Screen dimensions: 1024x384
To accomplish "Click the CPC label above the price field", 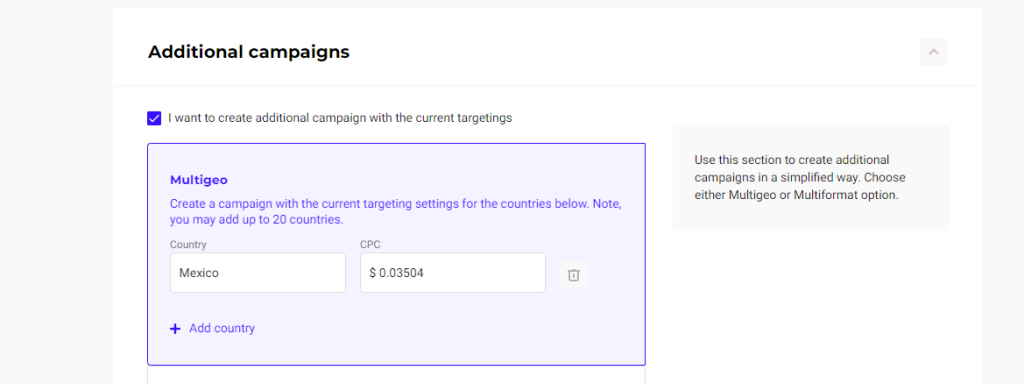I will [370, 245].
